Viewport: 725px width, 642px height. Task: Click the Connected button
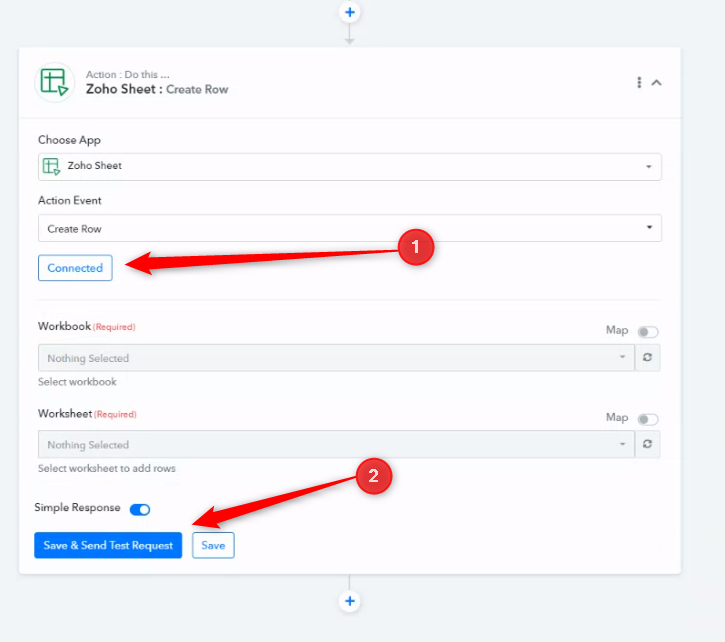(75, 268)
